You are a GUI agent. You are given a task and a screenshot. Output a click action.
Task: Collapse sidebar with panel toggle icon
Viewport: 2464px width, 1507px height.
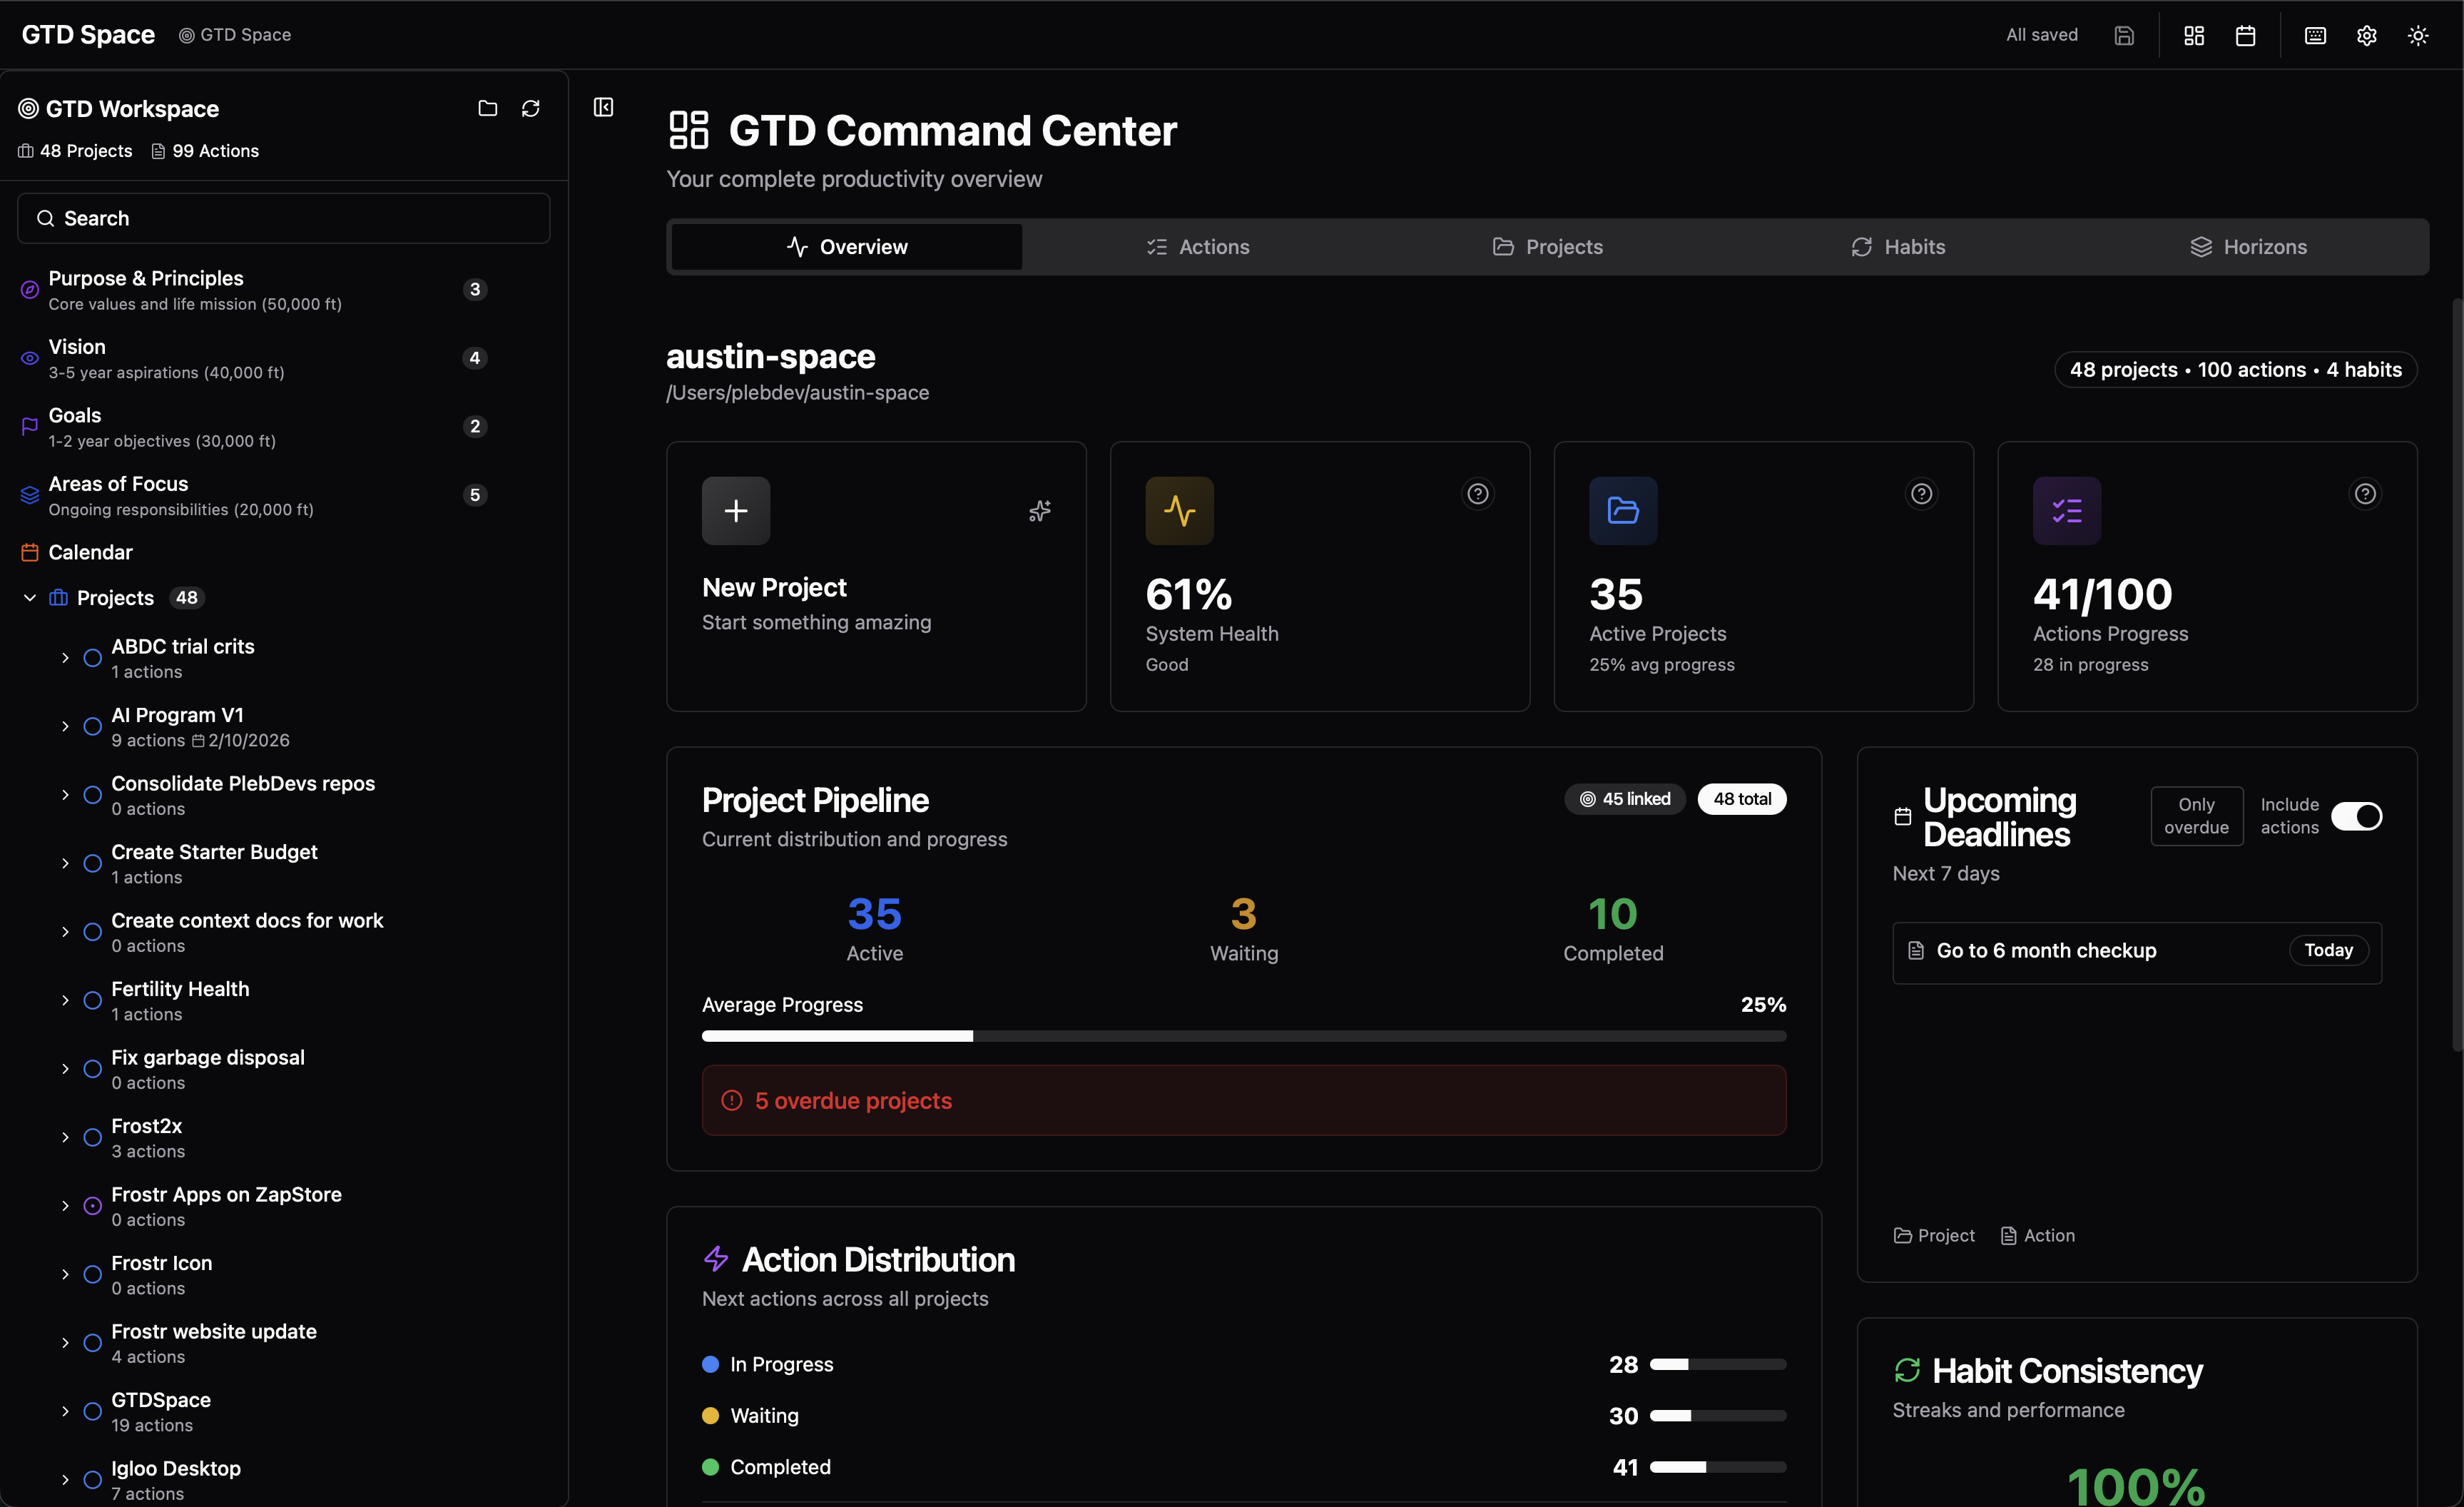[603, 107]
